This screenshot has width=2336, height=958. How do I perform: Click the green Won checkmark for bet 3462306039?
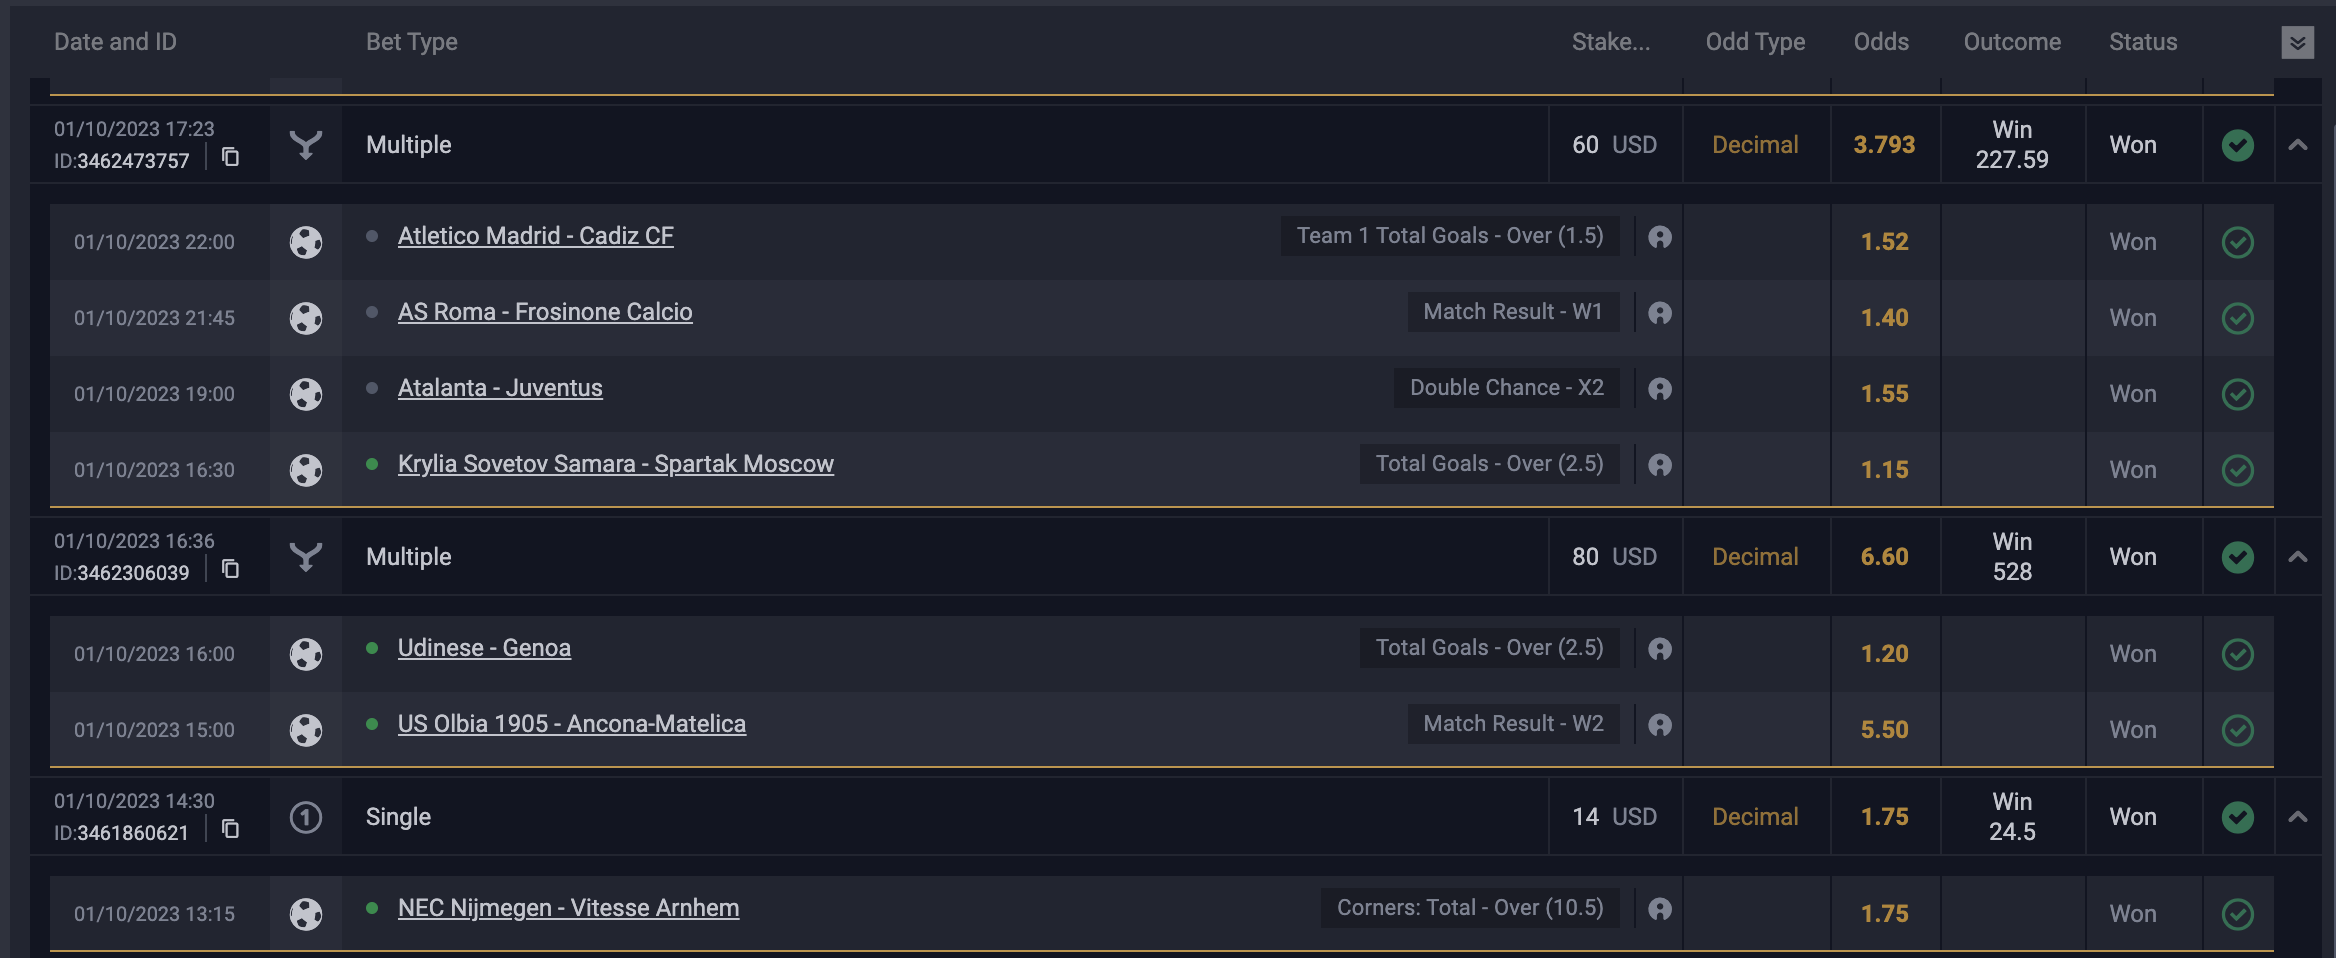pyautogui.click(x=2238, y=557)
